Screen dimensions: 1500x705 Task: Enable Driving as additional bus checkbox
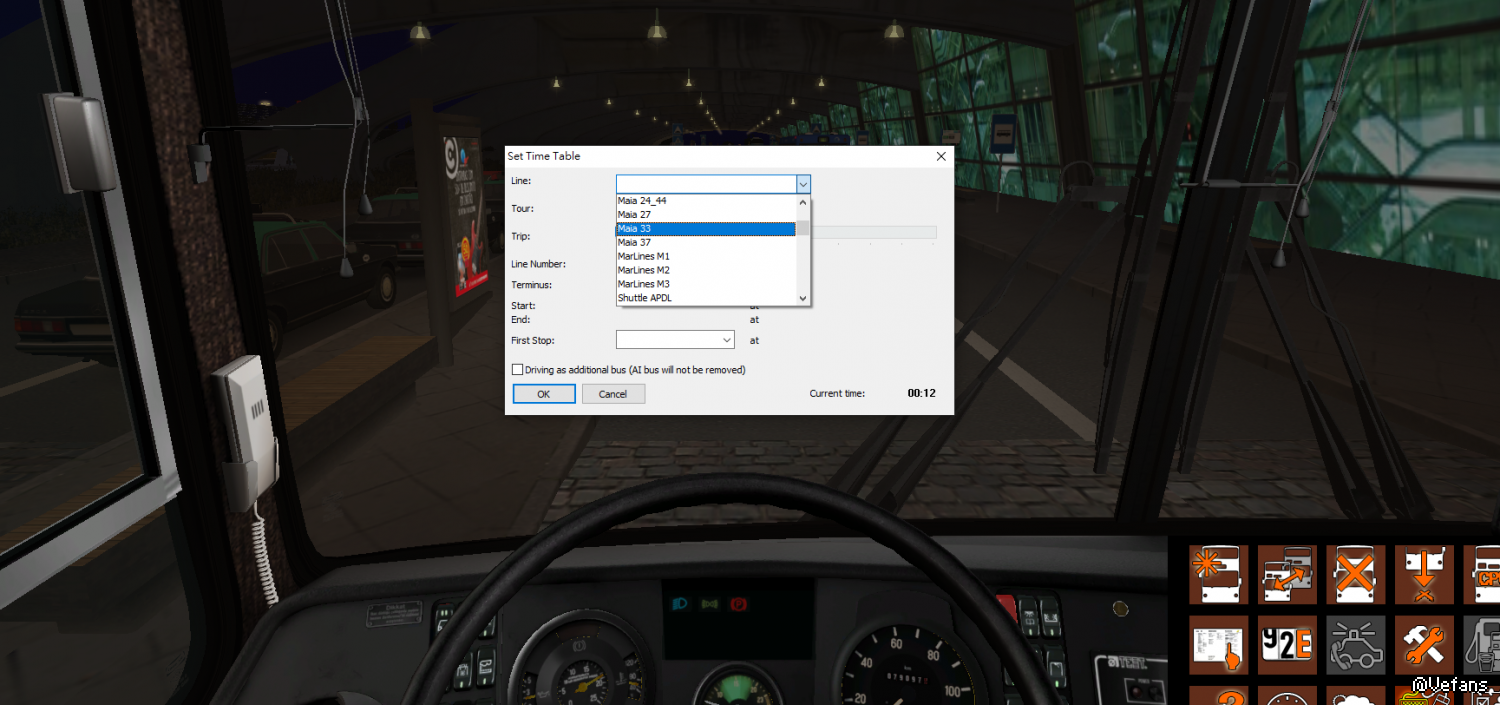click(517, 370)
